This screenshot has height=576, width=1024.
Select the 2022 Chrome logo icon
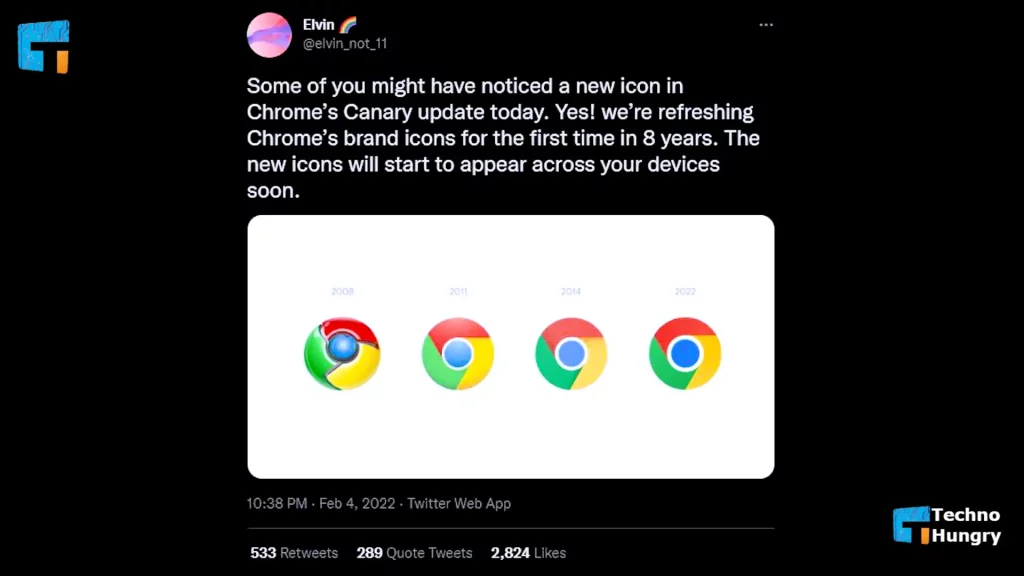(684, 352)
